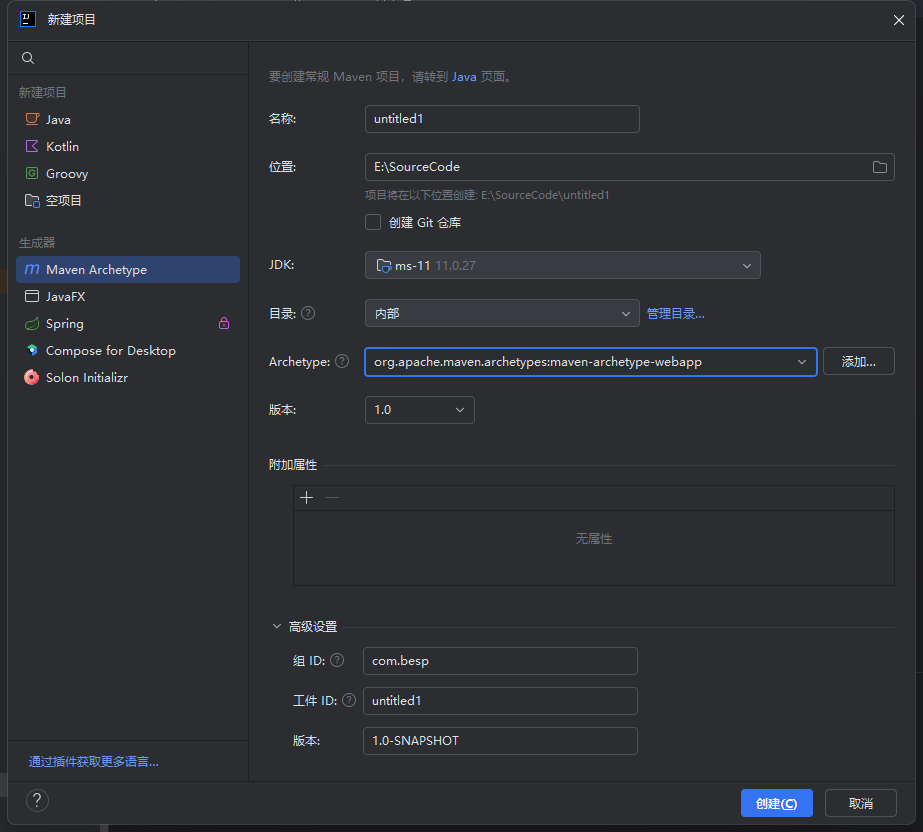Click the 创建(C) button
Viewport: 923px width, 832px height.
(x=776, y=803)
